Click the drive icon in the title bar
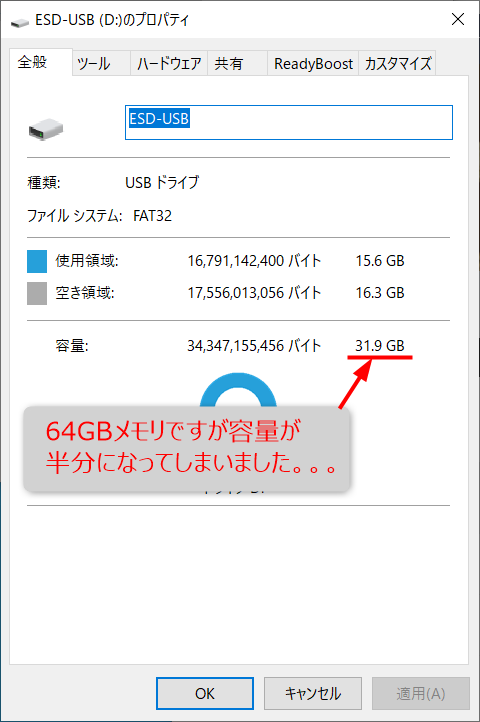Viewport: 480px width, 722px height. tap(20, 21)
